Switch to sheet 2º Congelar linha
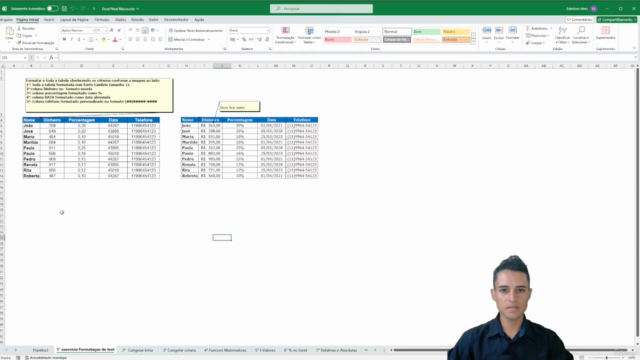 pos(138,350)
